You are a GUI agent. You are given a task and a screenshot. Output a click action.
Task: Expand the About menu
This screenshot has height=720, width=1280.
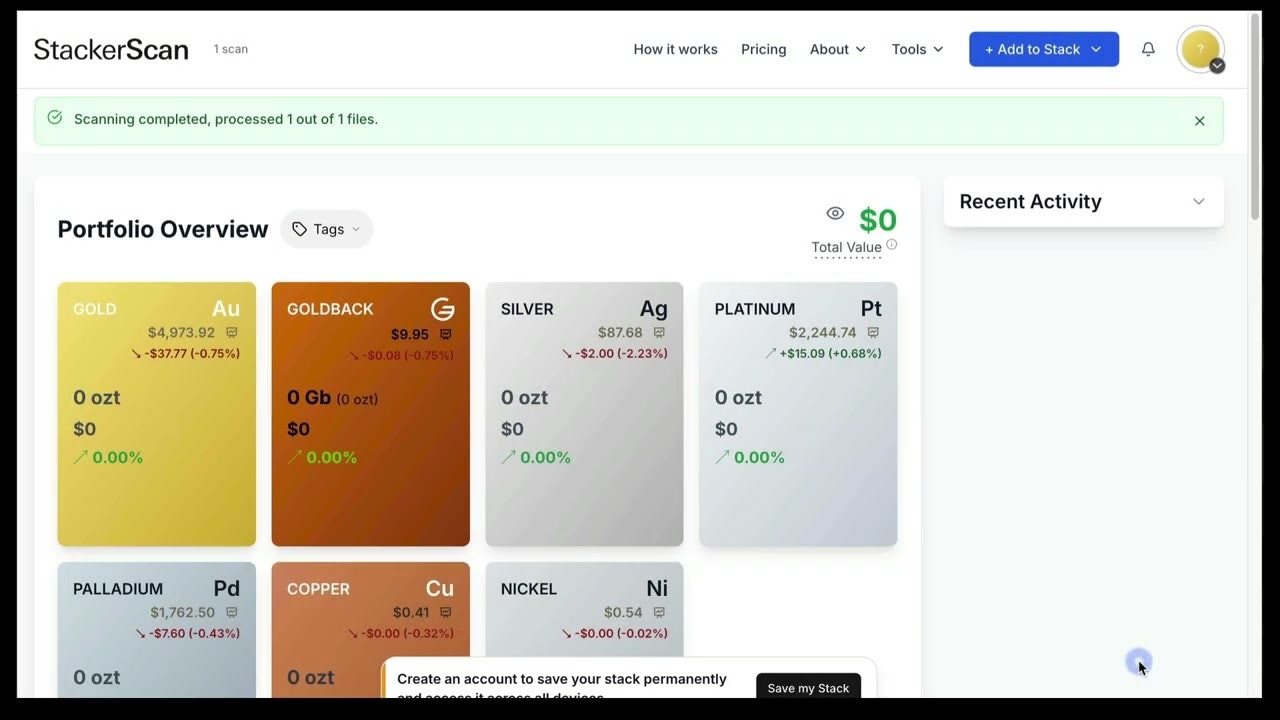(838, 49)
